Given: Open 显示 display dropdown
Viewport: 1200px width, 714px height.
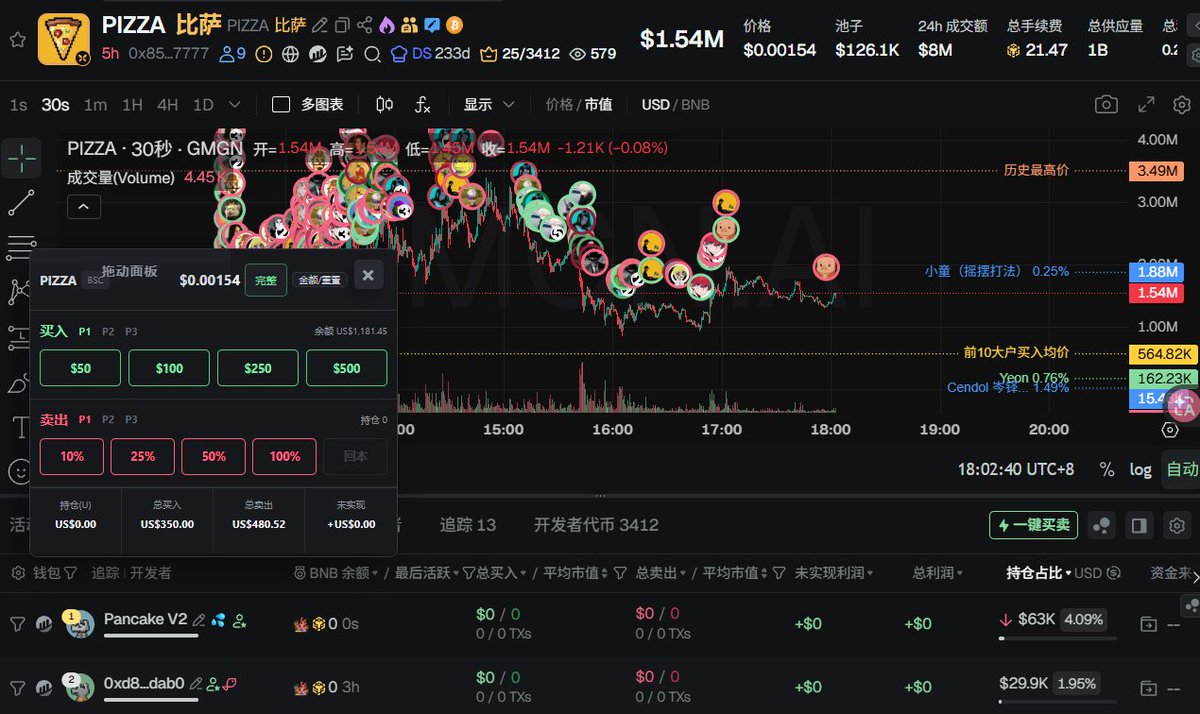Looking at the screenshot, I should [489, 104].
